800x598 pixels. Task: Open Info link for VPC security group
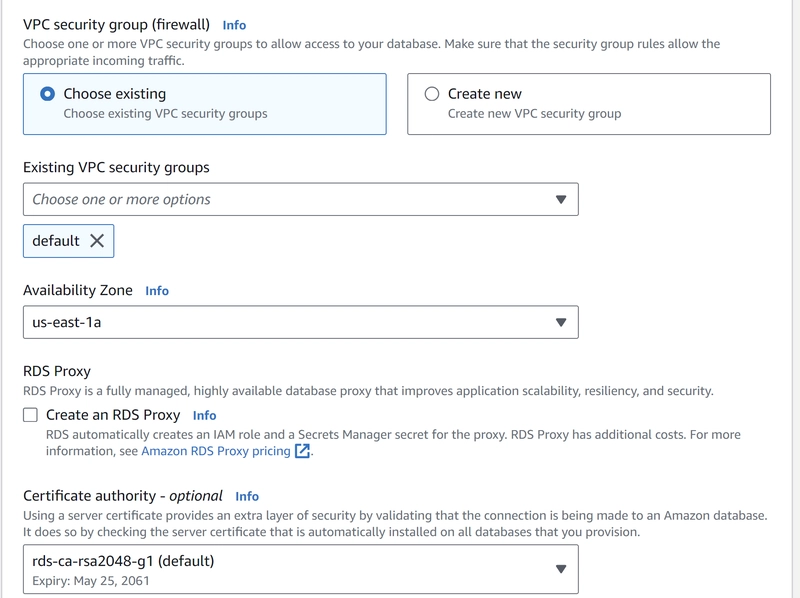234,25
